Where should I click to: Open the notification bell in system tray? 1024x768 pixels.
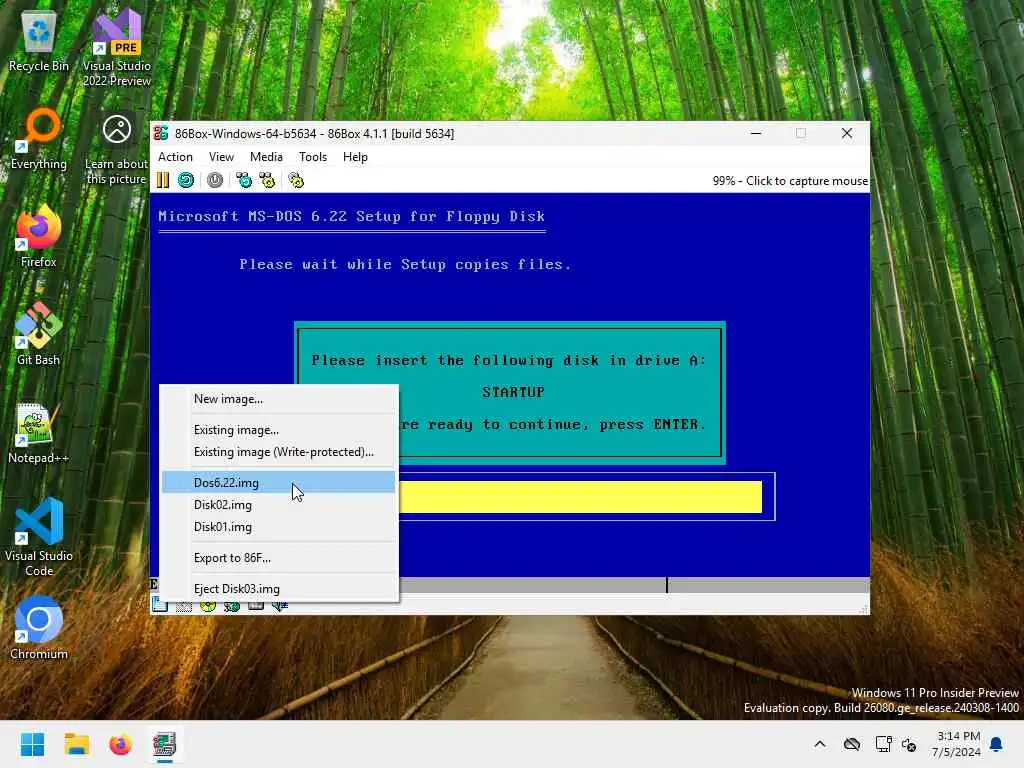997,744
